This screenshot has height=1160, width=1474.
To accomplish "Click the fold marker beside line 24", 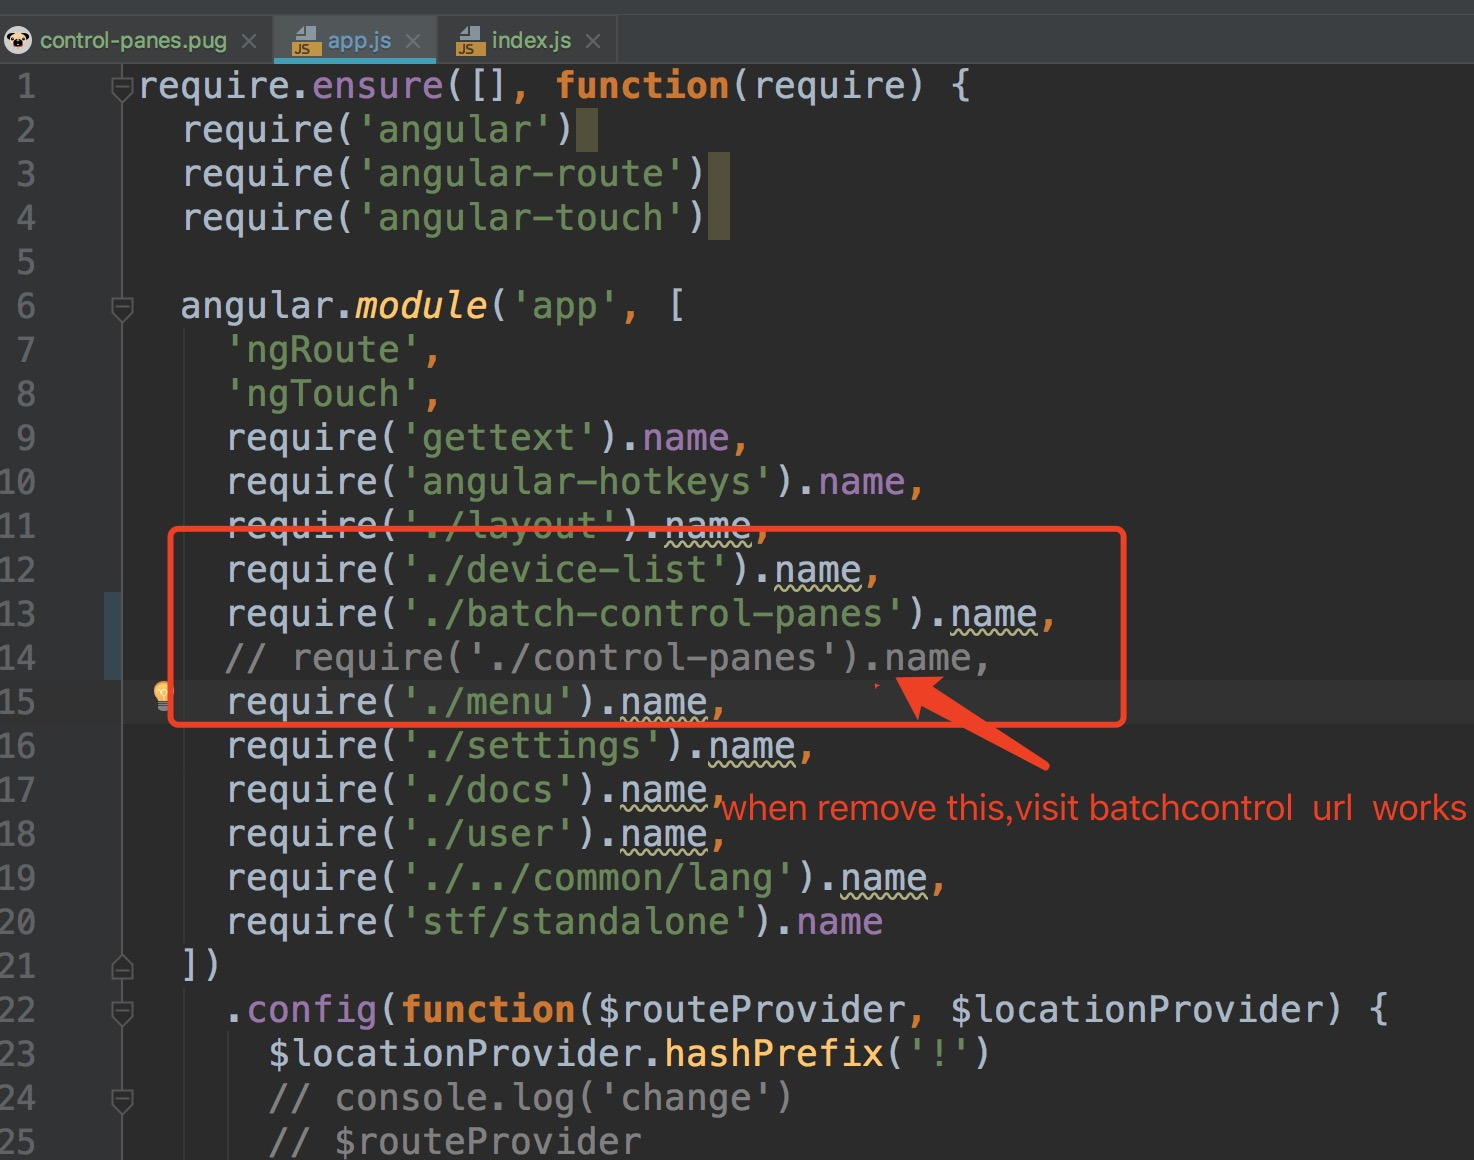I will point(121,1097).
